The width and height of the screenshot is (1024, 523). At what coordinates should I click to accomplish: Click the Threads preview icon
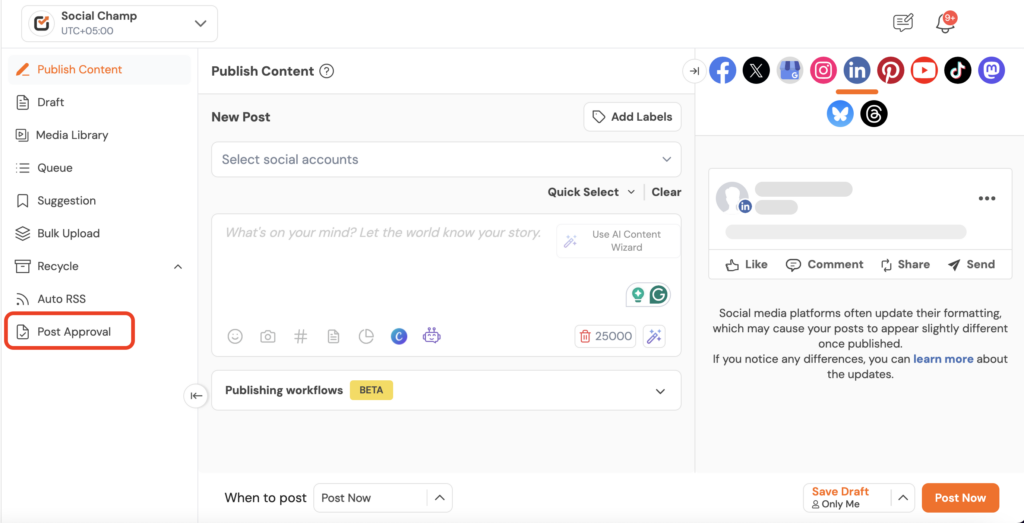(x=874, y=114)
